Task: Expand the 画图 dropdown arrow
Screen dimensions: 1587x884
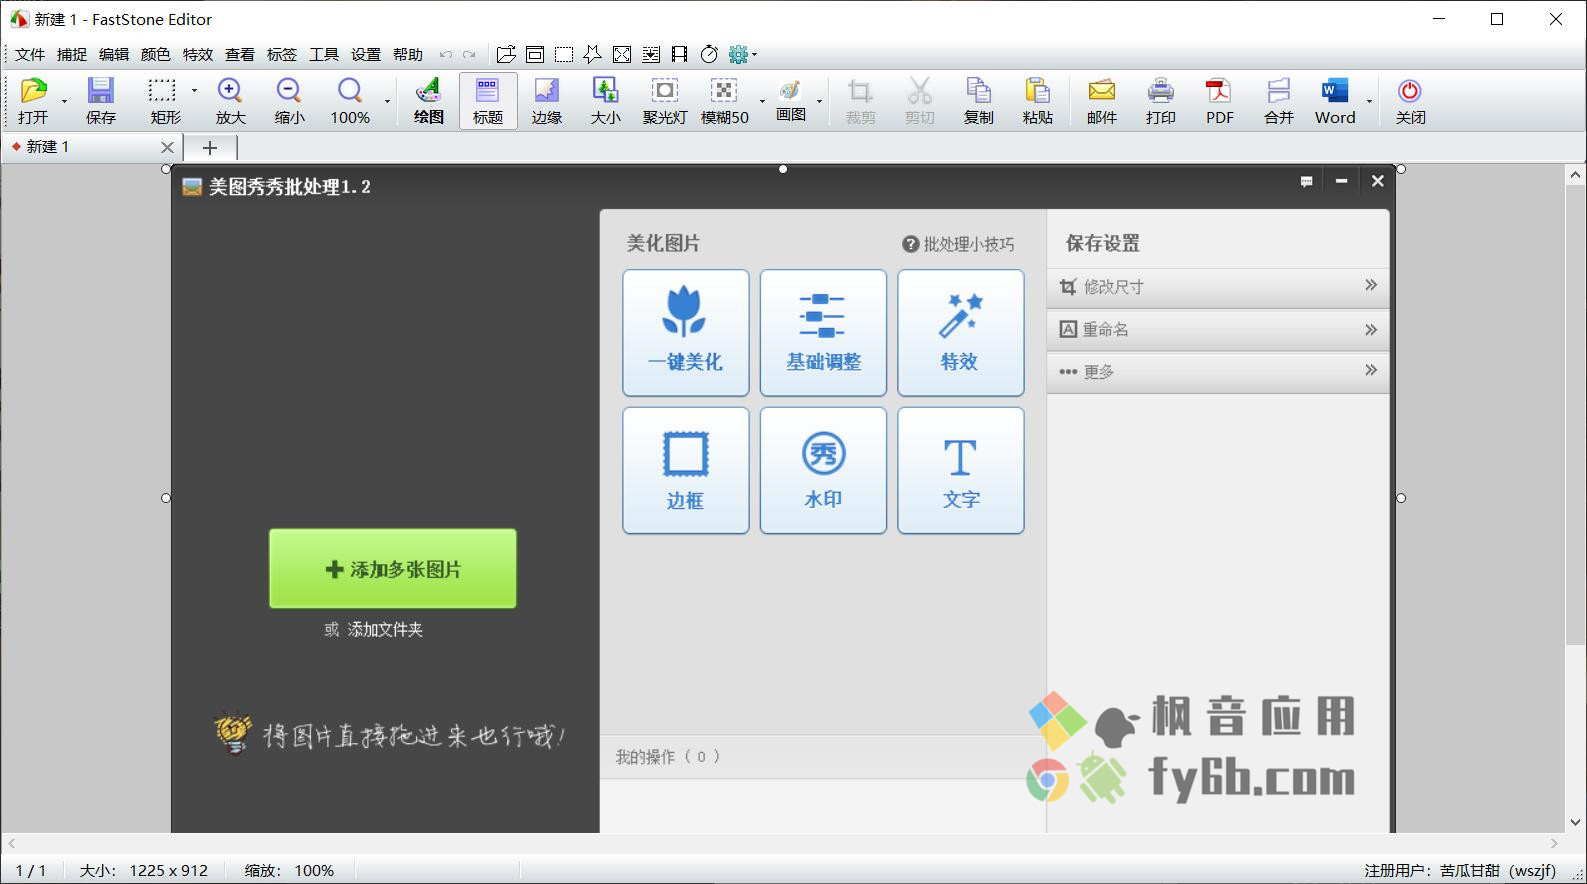Action: point(819,101)
